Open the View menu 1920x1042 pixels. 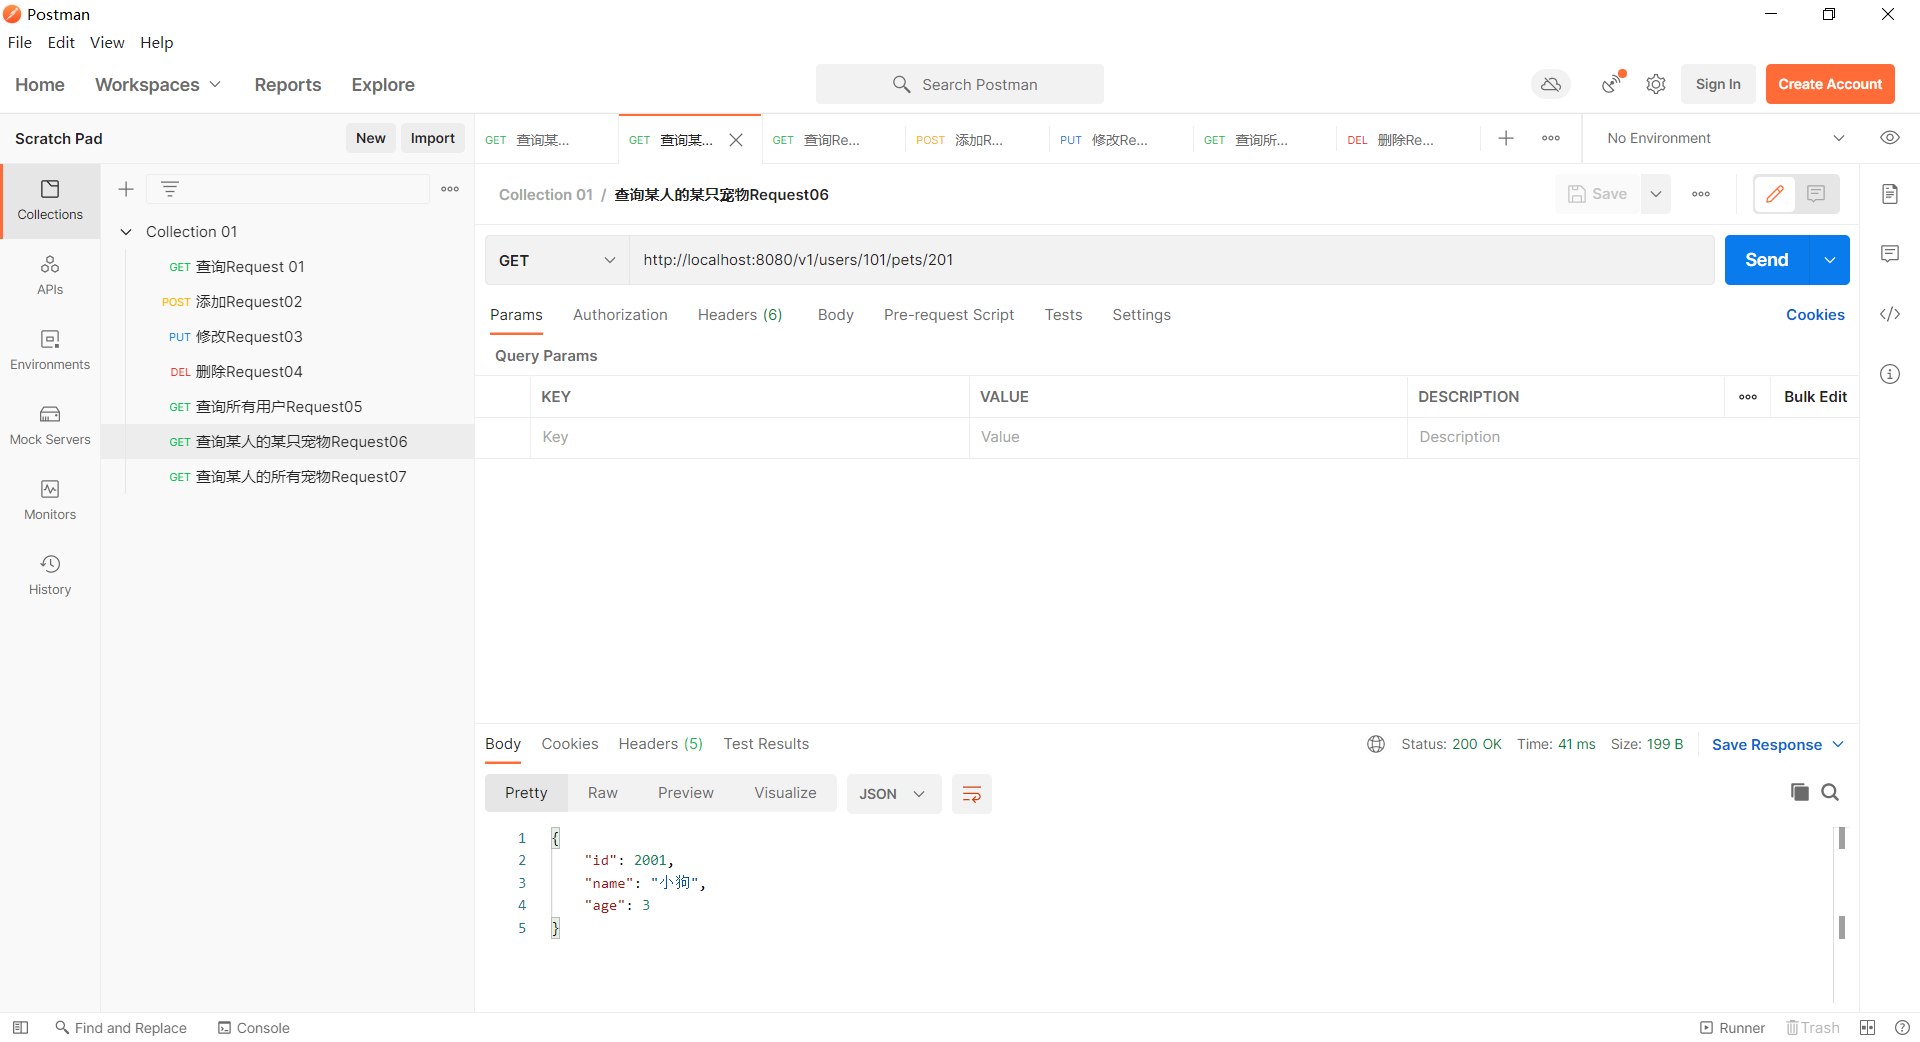coord(107,42)
